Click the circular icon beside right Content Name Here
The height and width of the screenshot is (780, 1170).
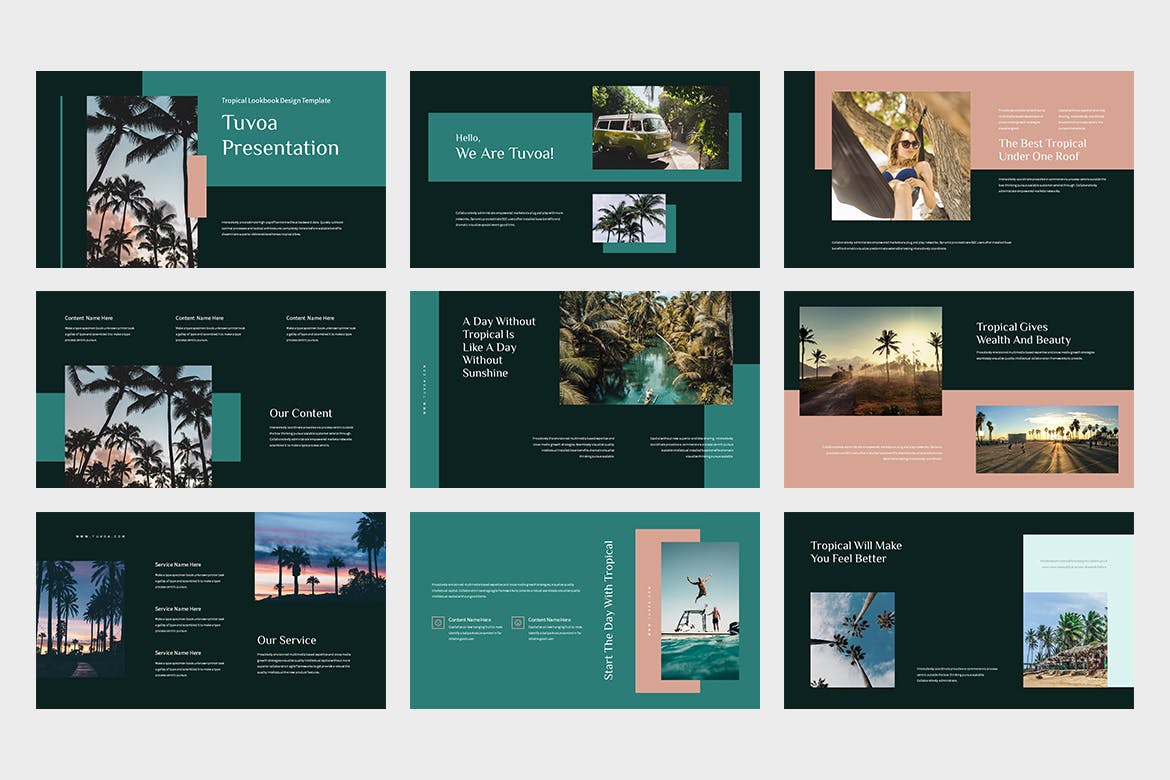point(518,623)
